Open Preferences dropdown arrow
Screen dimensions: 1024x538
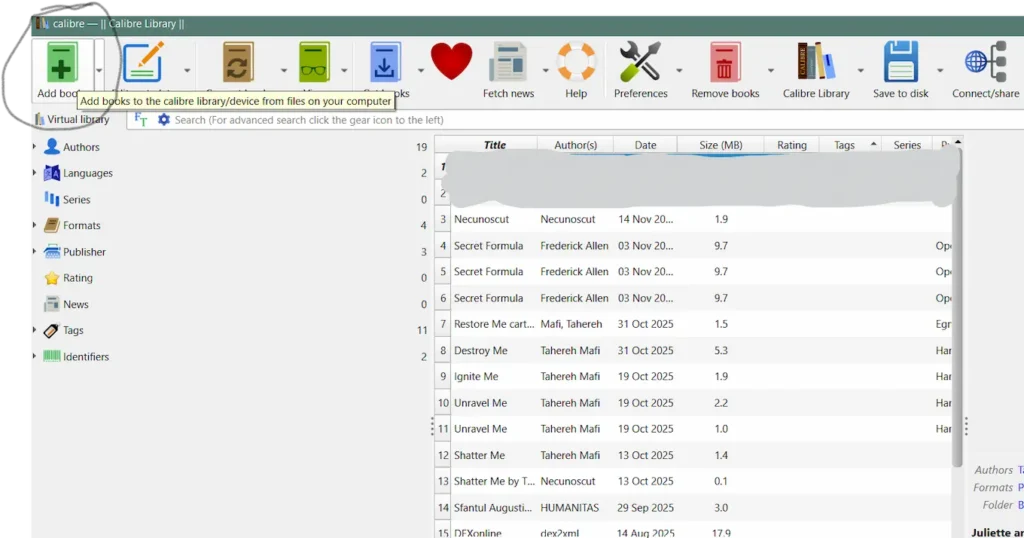pos(679,70)
